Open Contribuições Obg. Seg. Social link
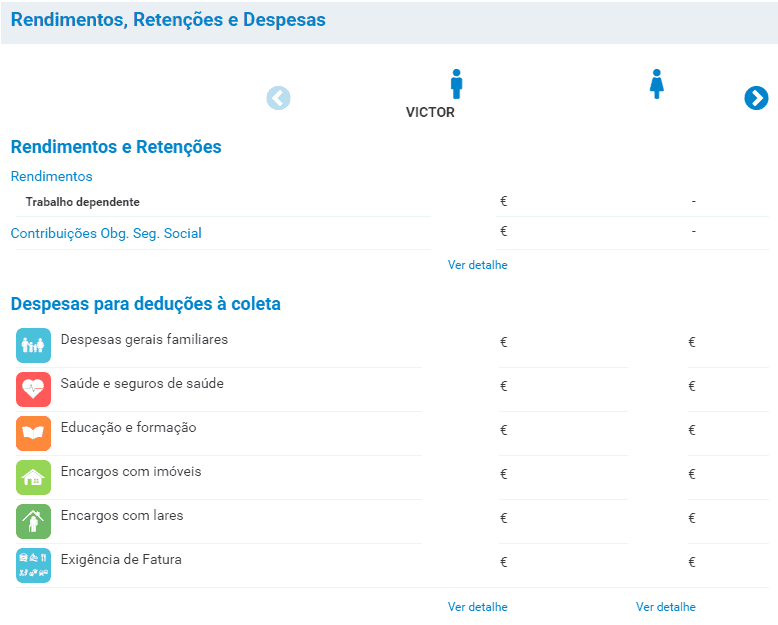 [x=106, y=233]
